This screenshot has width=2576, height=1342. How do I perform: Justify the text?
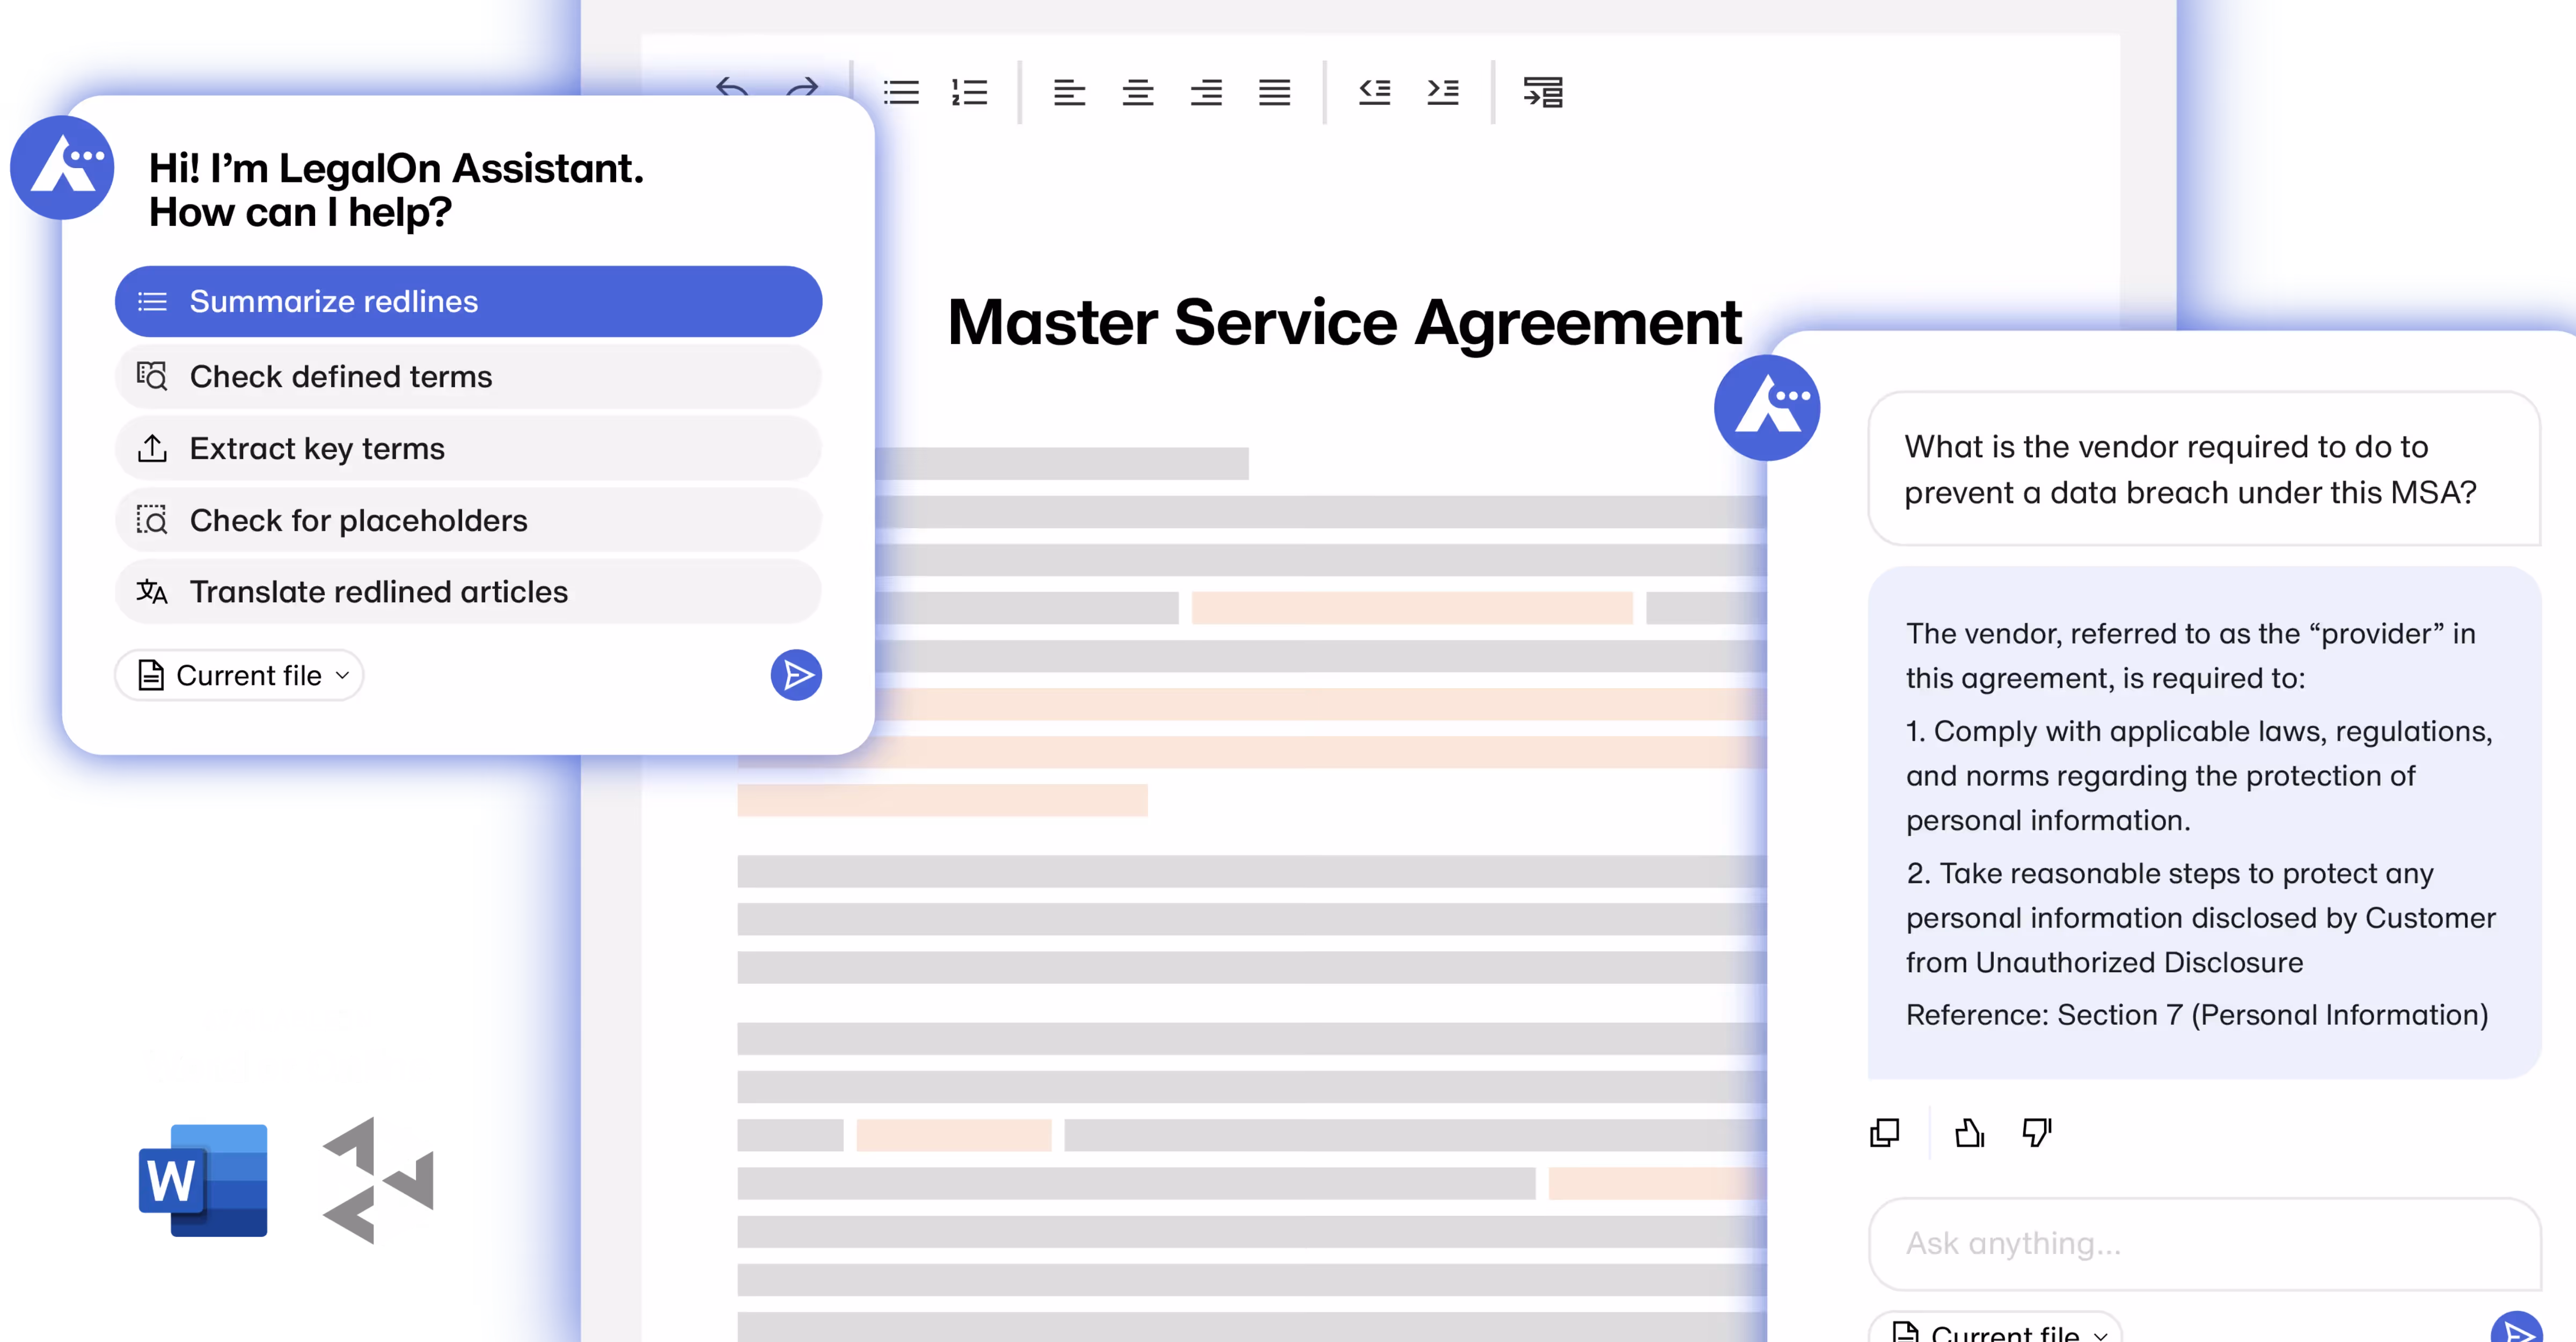[x=1274, y=92]
